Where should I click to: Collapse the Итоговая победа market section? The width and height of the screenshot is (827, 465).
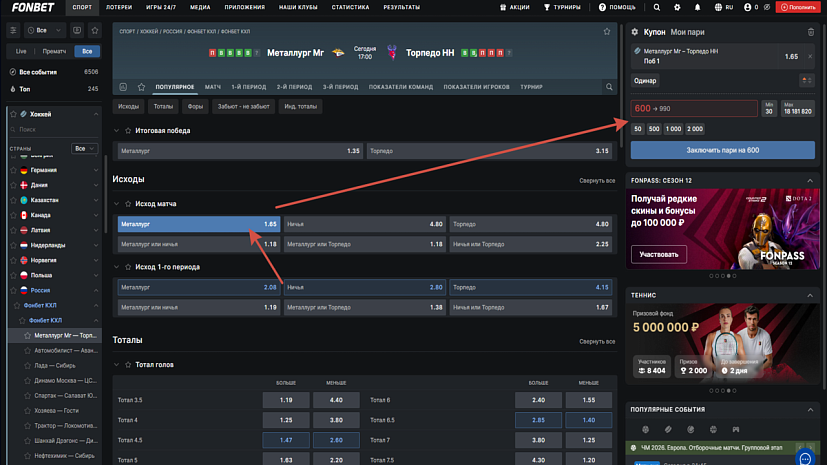118,131
